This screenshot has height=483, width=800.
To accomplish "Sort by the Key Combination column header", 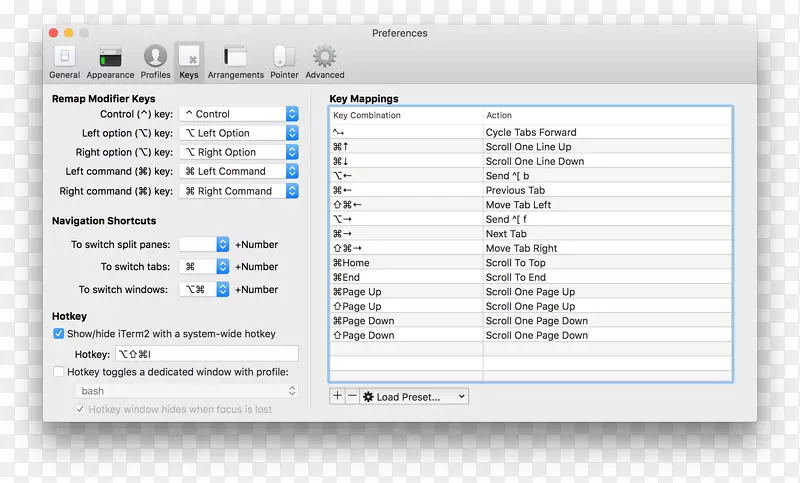I will [406, 116].
